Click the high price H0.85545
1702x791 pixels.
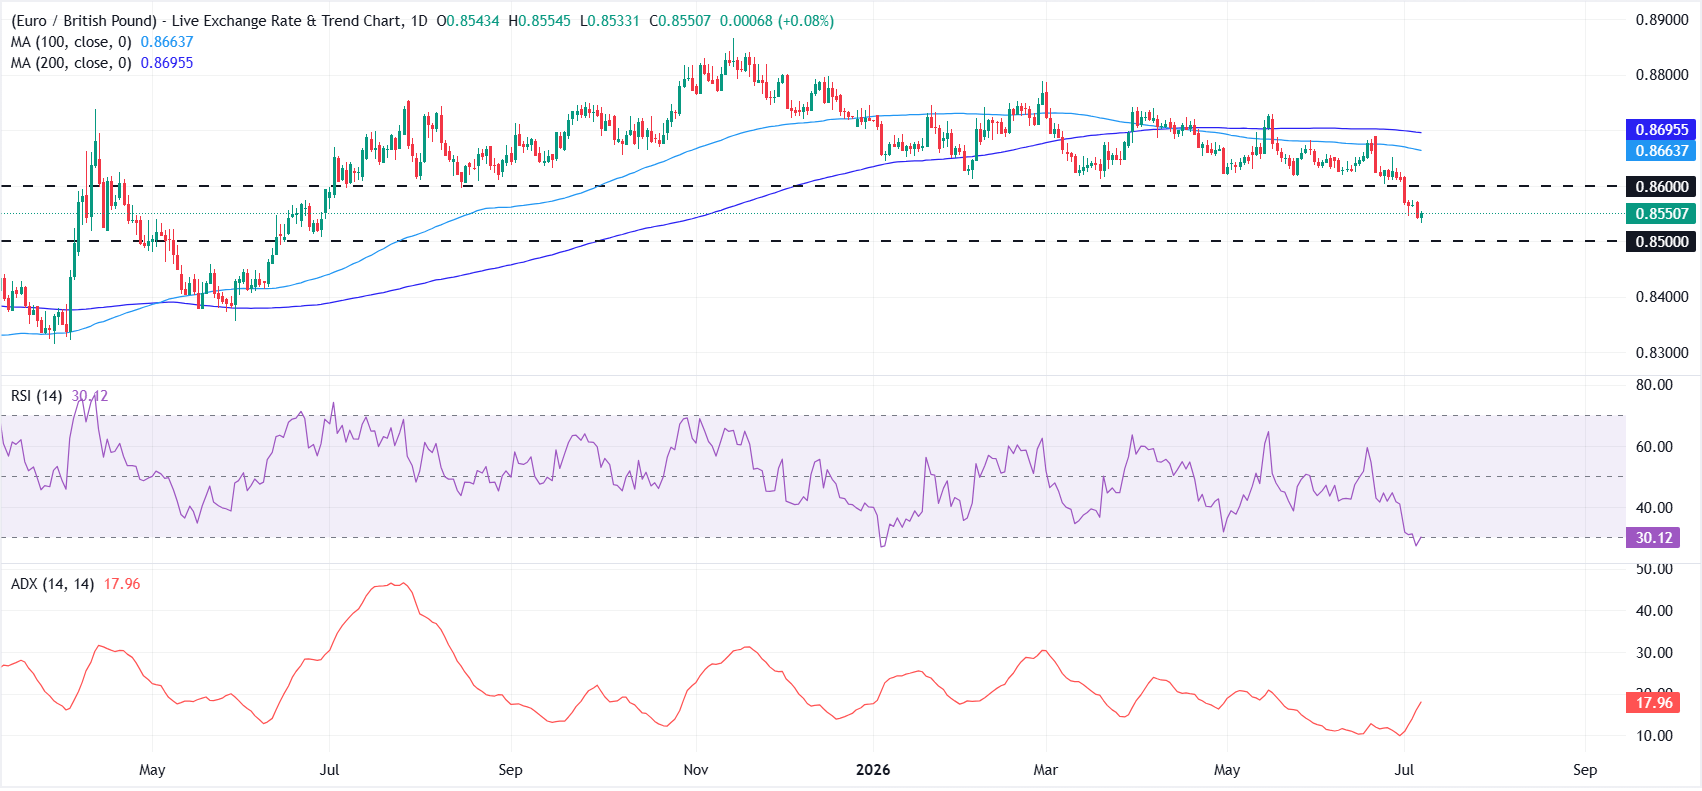(x=539, y=21)
